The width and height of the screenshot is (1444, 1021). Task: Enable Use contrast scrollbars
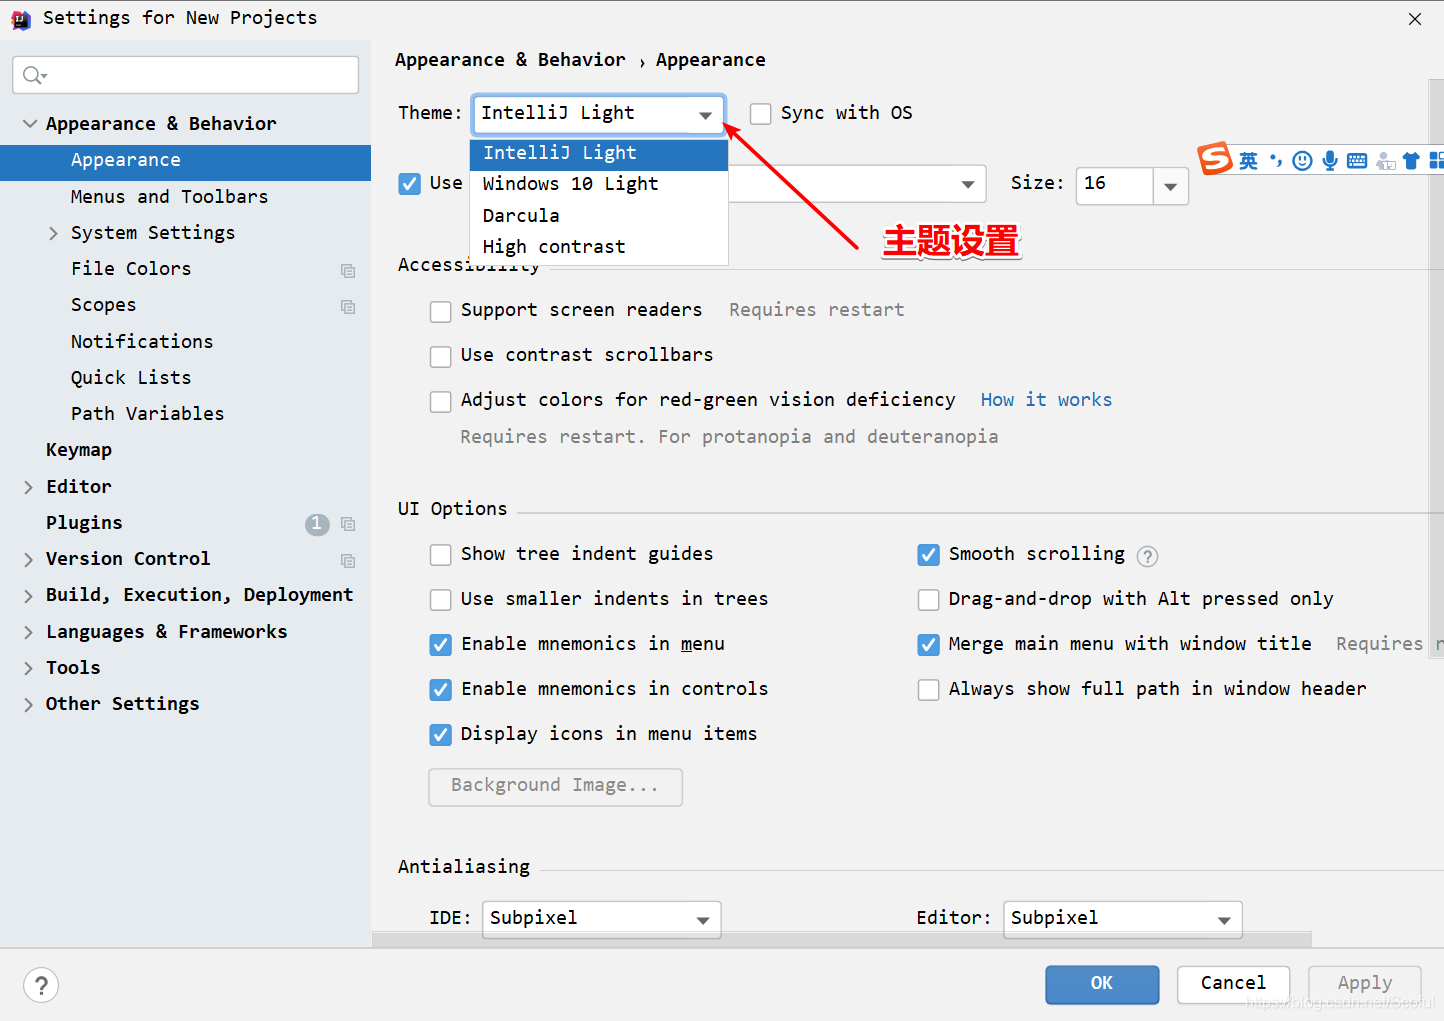pyautogui.click(x=441, y=356)
